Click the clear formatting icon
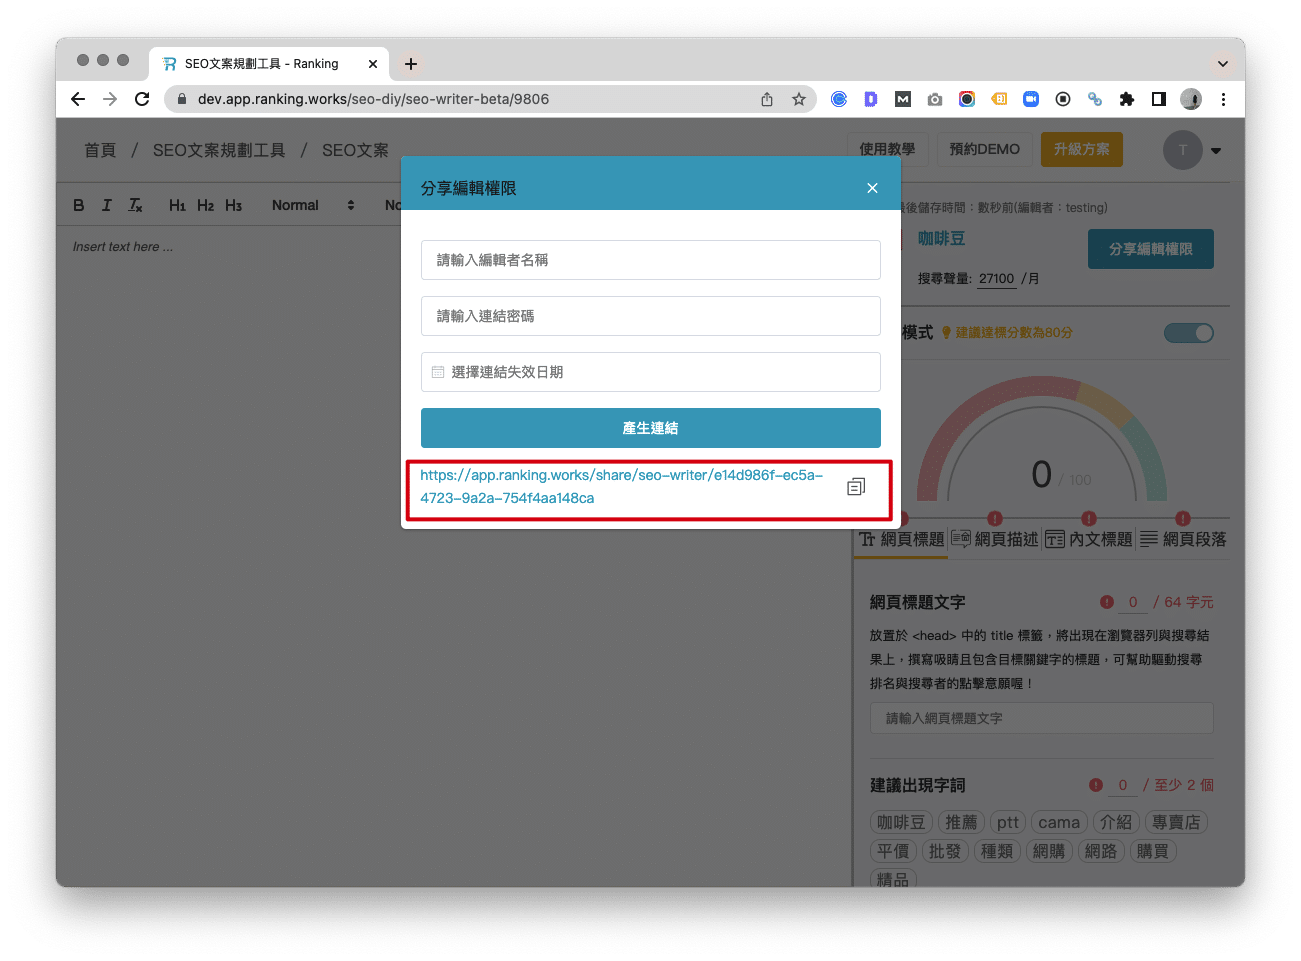This screenshot has height=961, width=1301. pos(136,205)
